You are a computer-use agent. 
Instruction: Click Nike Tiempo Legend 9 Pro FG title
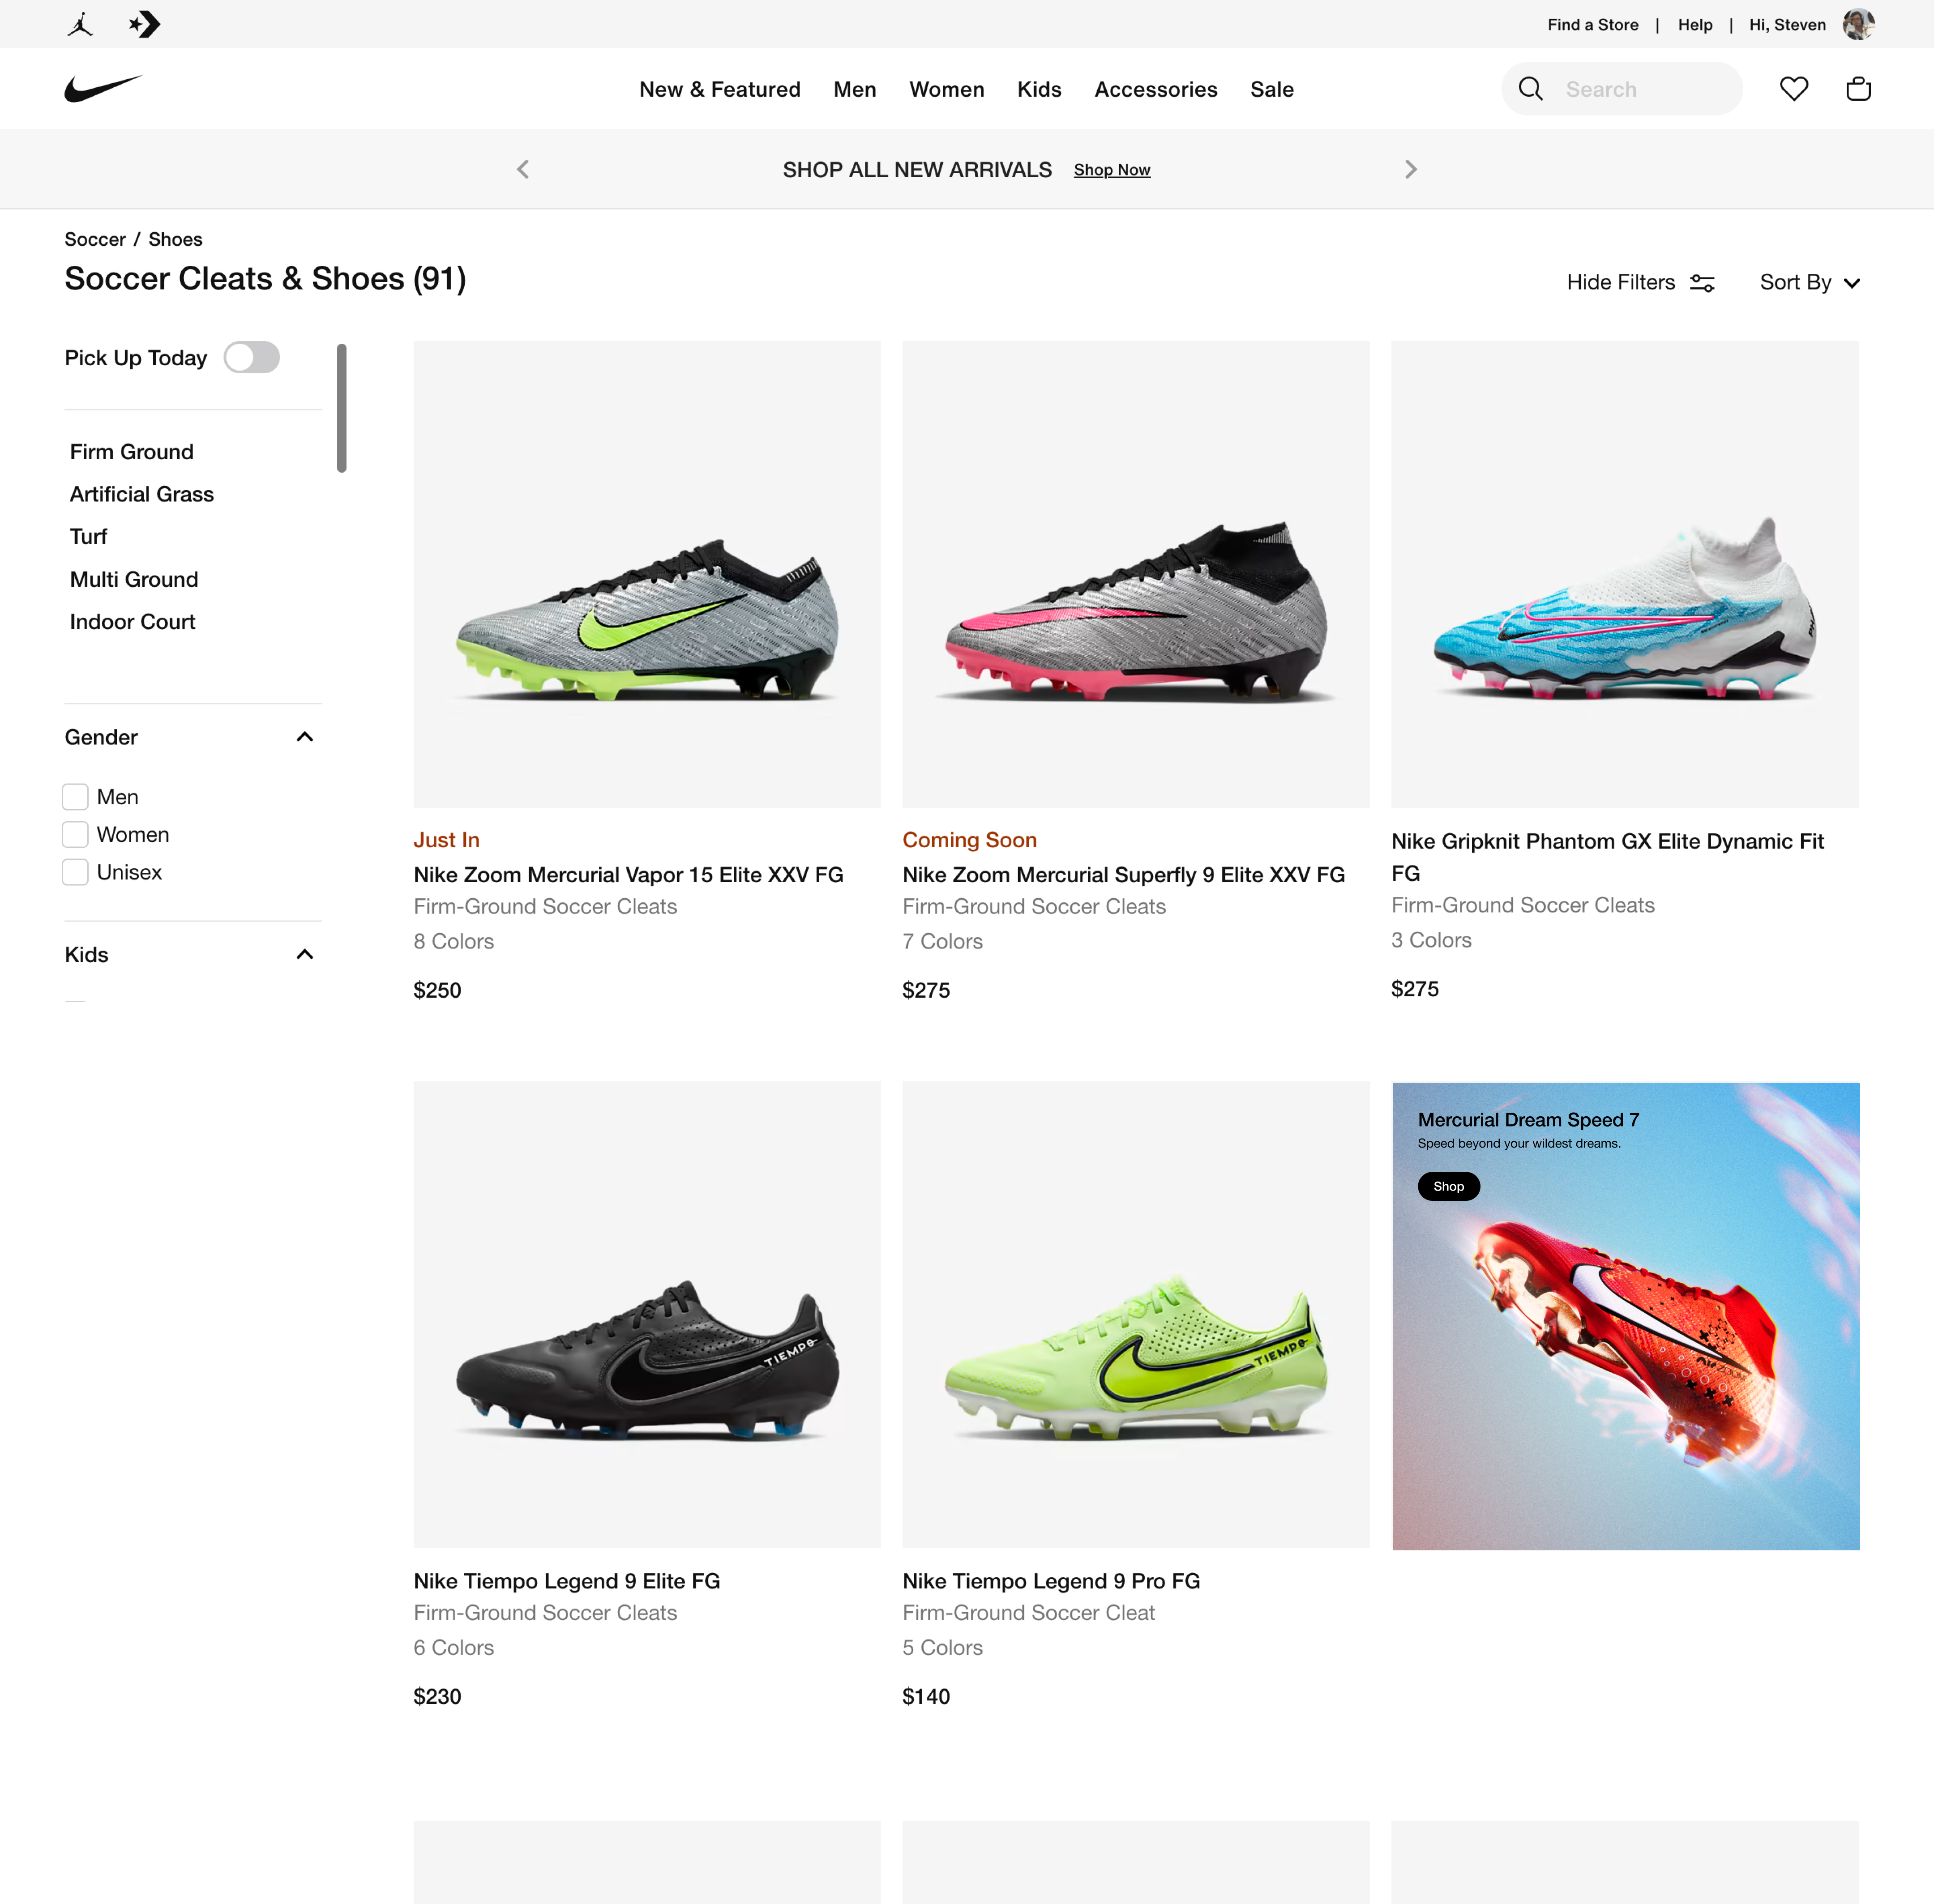coord(1051,1581)
